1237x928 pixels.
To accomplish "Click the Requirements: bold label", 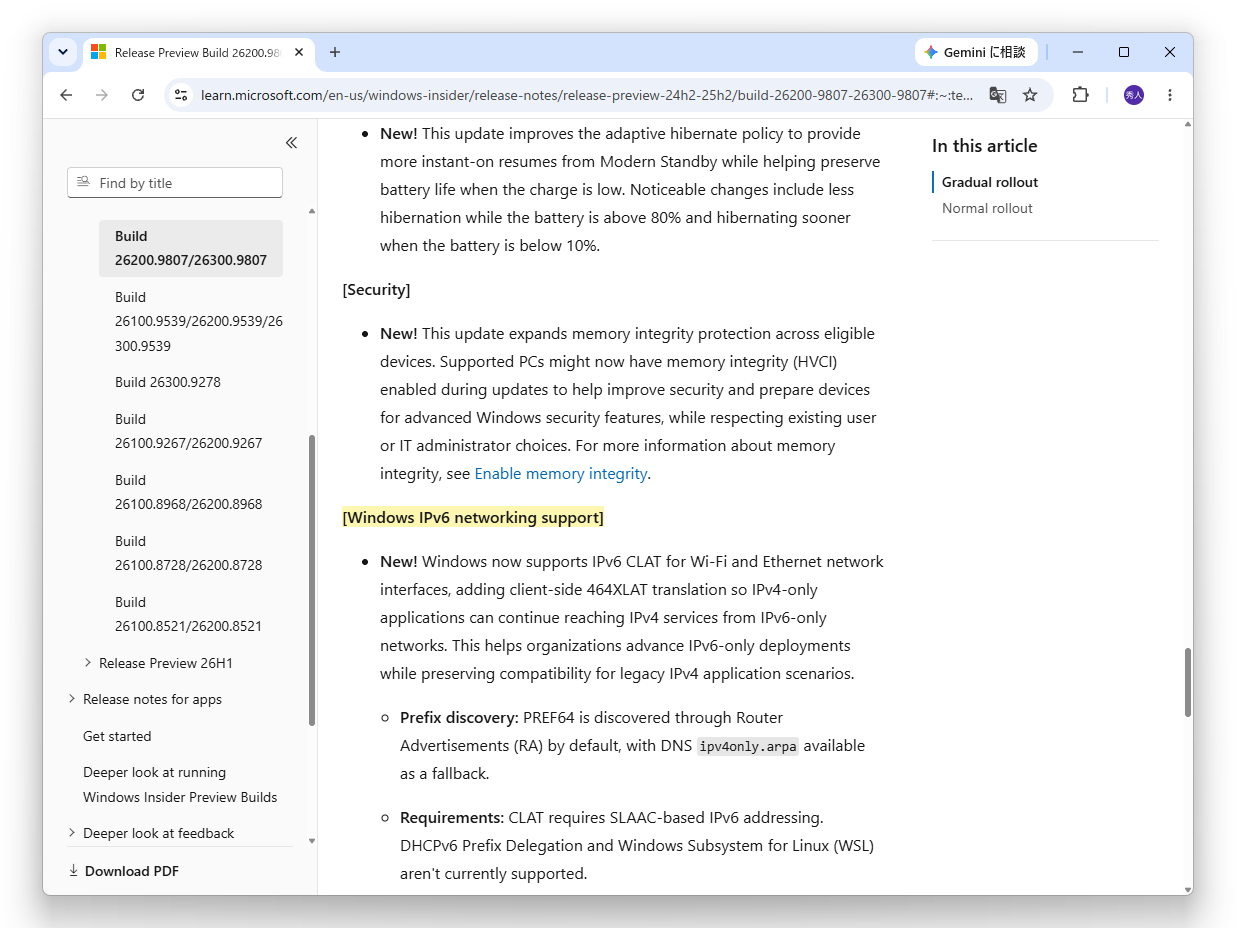I will tap(452, 818).
